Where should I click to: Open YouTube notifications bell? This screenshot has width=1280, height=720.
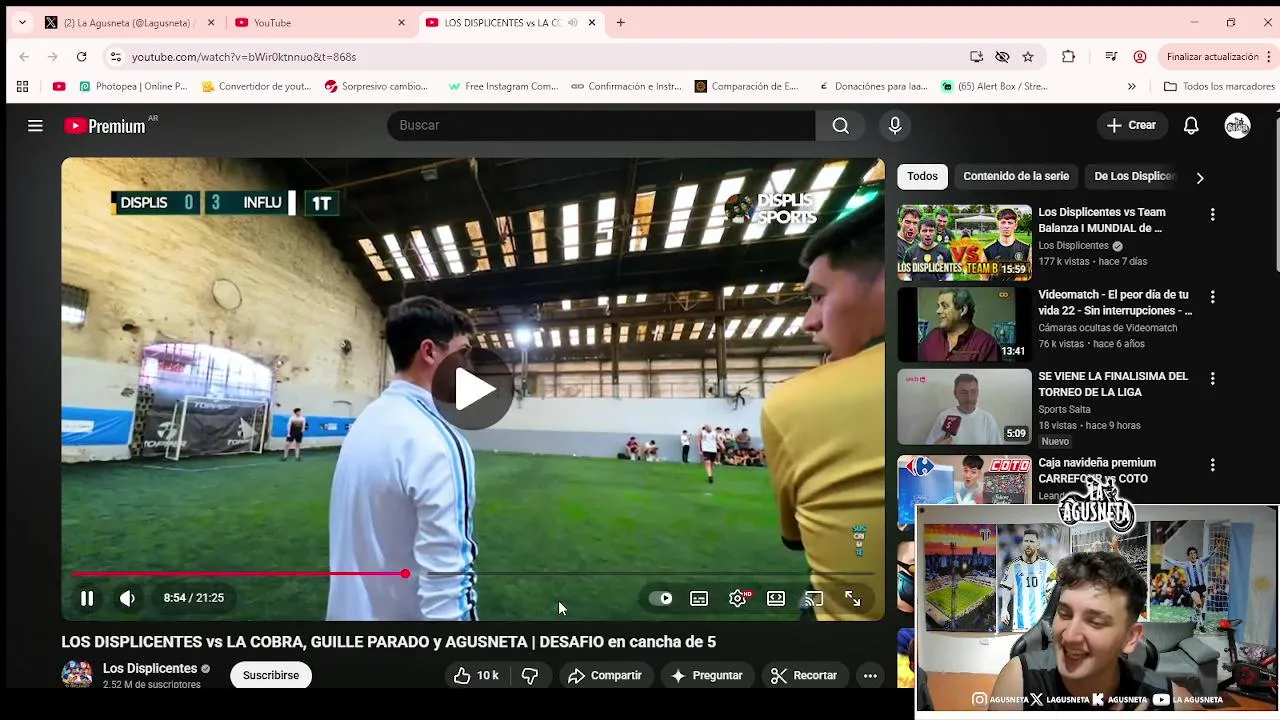pos(1191,125)
